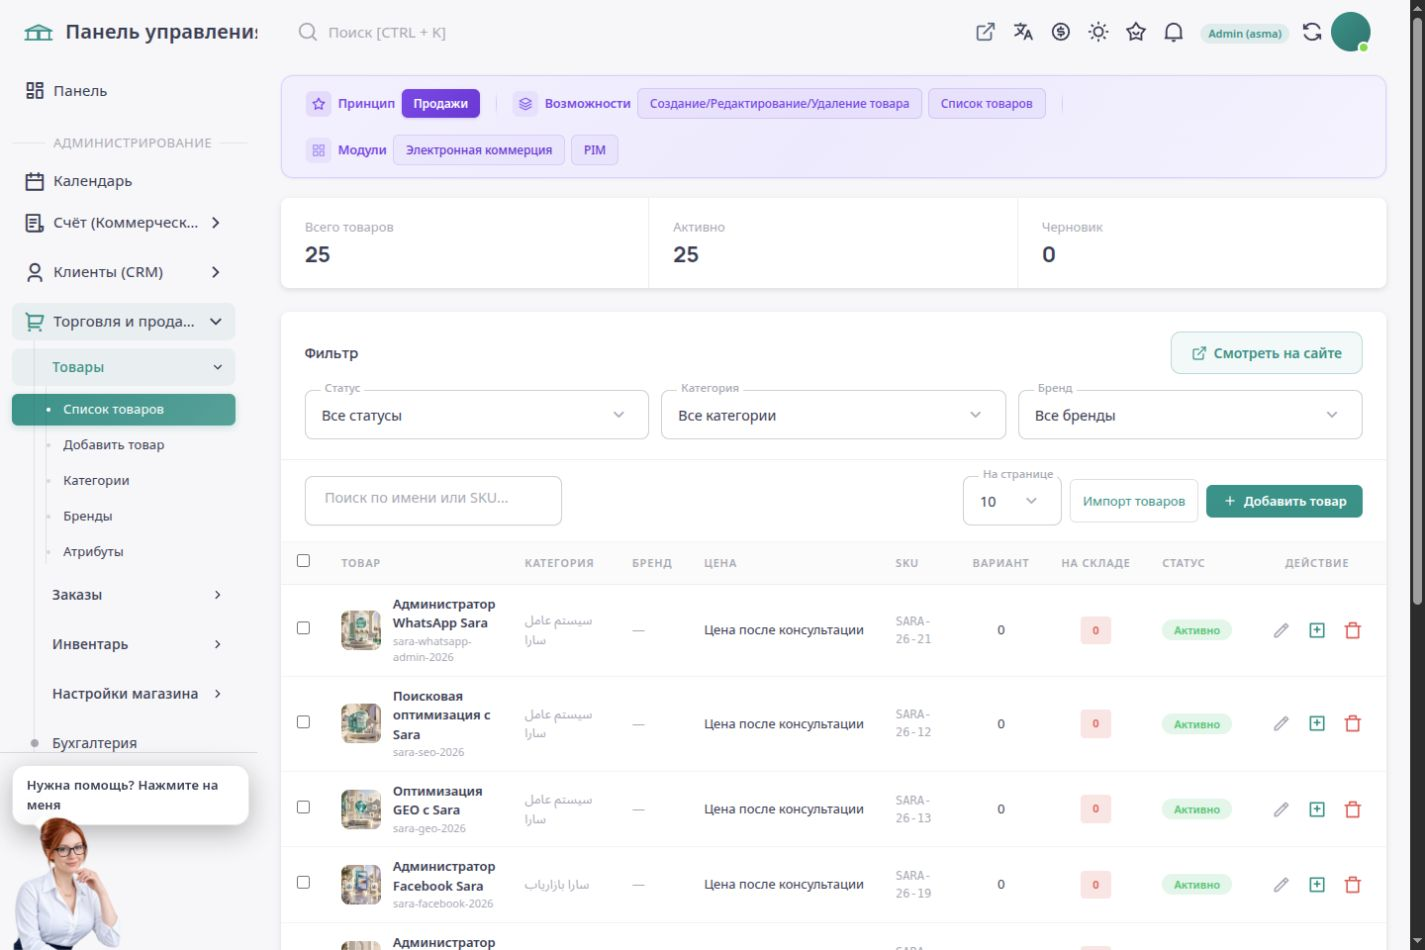
Task: Click plus icon for Facebook Sara row
Action: coord(1317,884)
